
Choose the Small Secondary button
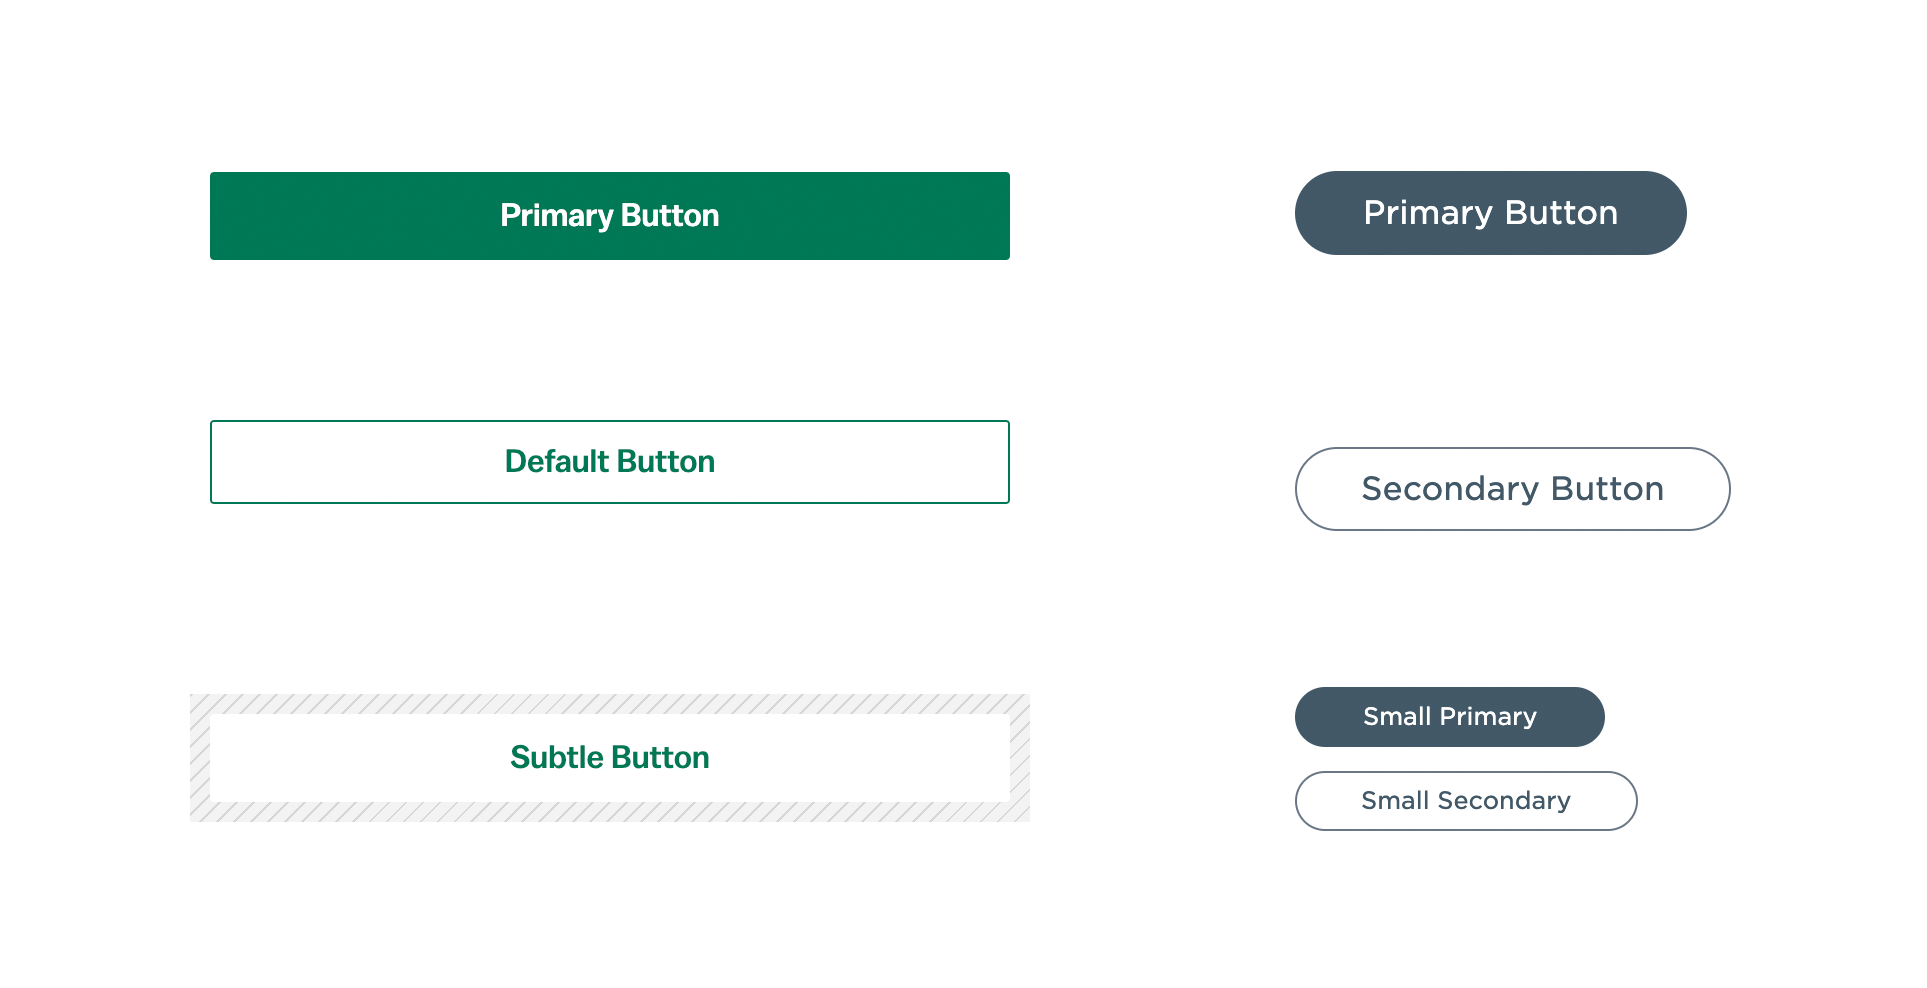click(x=1466, y=801)
